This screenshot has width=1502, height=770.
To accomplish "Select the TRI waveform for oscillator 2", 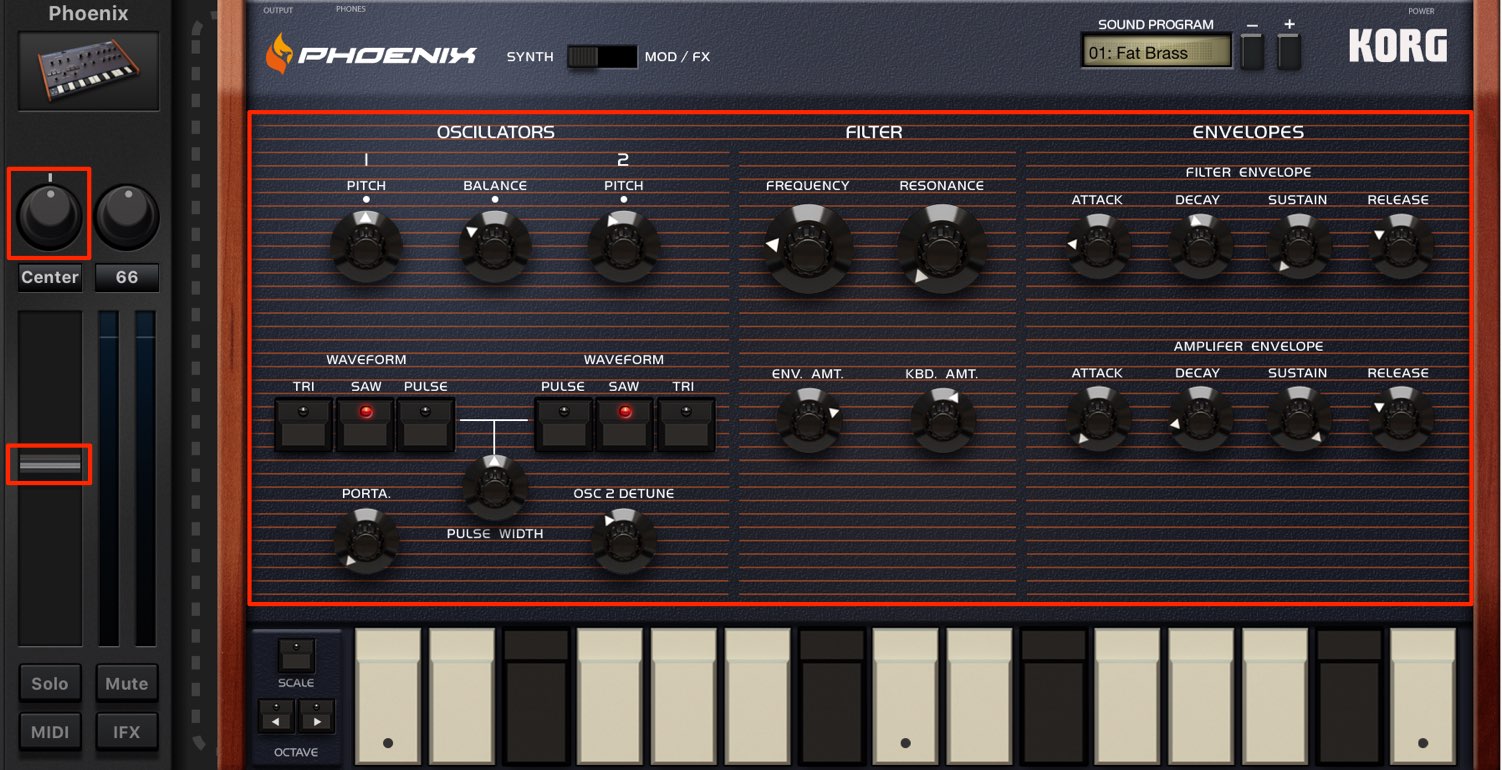I will 685,424.
